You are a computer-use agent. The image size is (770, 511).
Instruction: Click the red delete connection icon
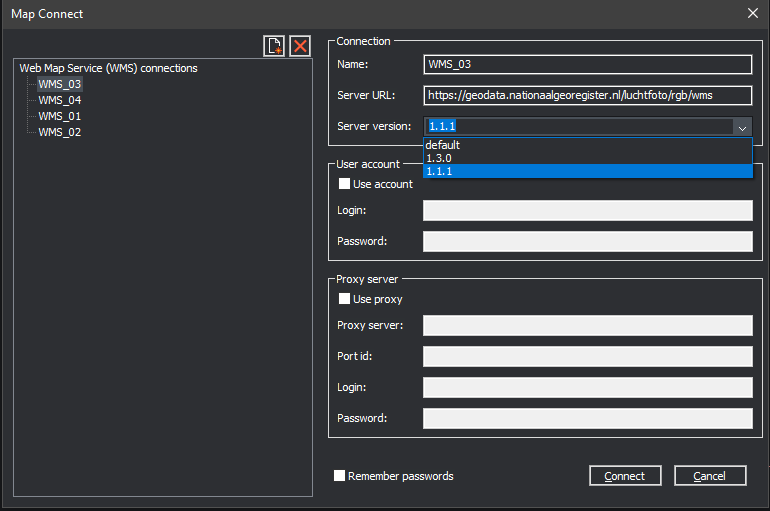300,46
